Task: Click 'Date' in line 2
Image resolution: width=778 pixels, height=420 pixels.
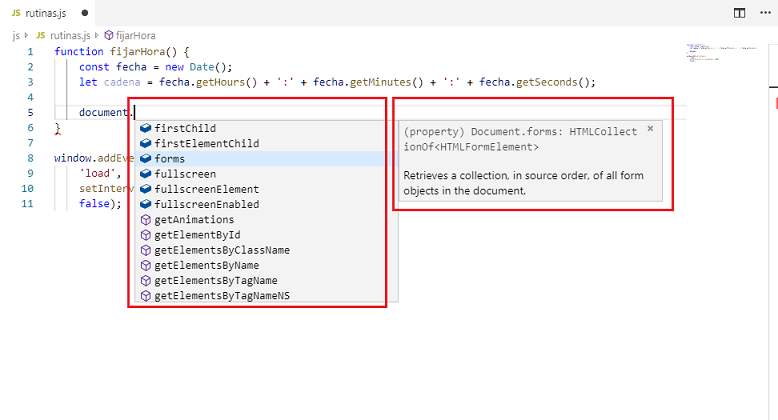Action: [201, 67]
